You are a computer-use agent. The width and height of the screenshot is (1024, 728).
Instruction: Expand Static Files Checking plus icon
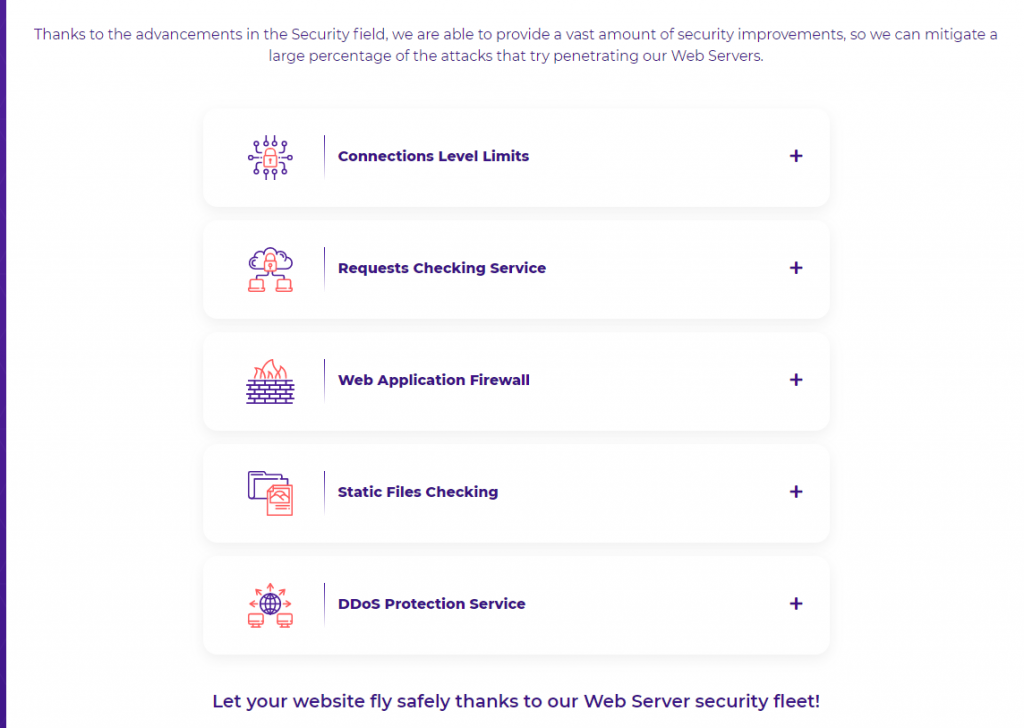795,492
